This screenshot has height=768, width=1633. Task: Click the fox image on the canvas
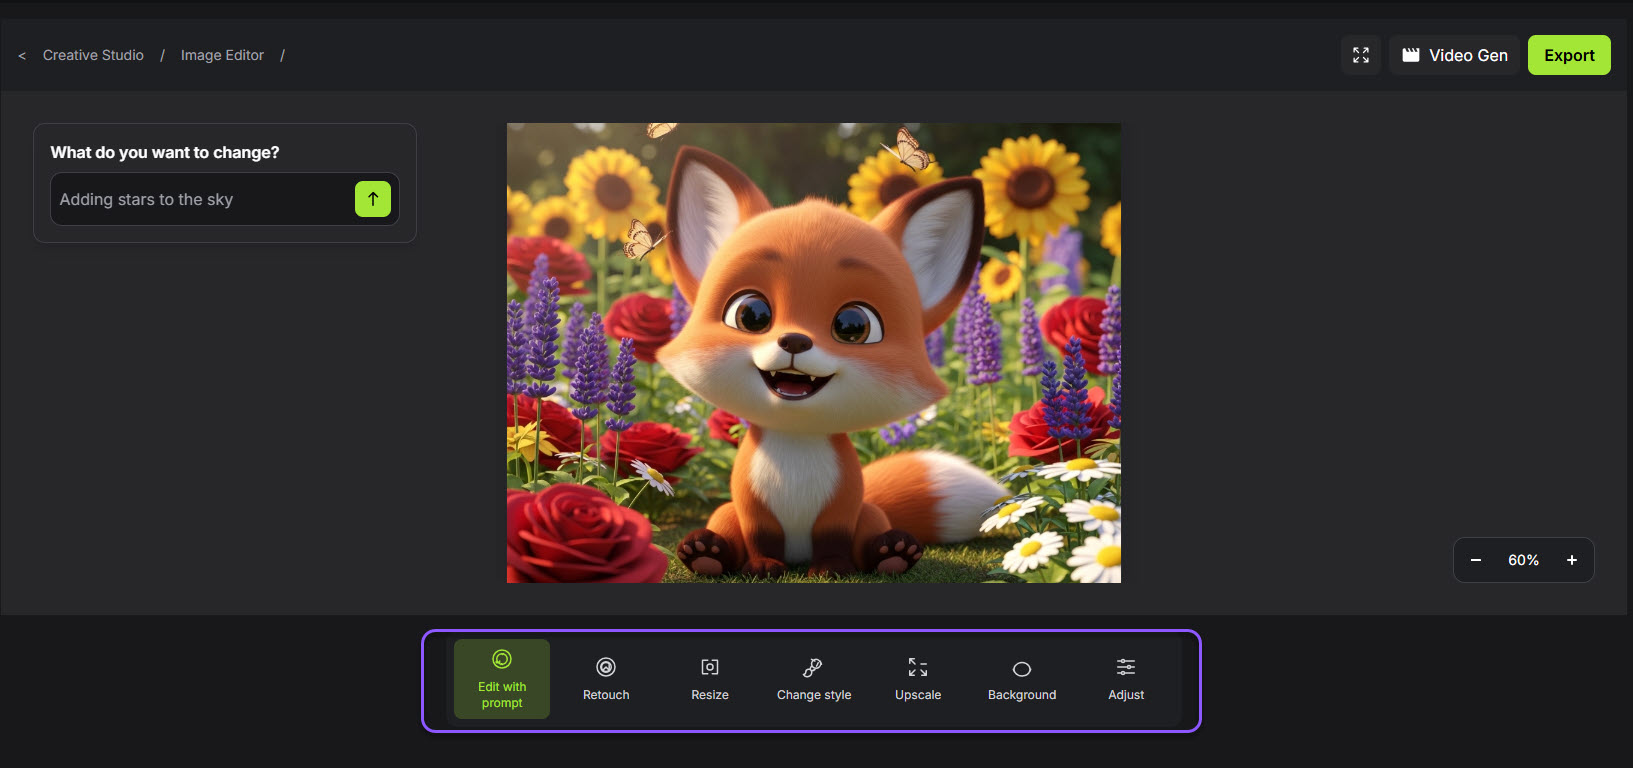(x=813, y=353)
